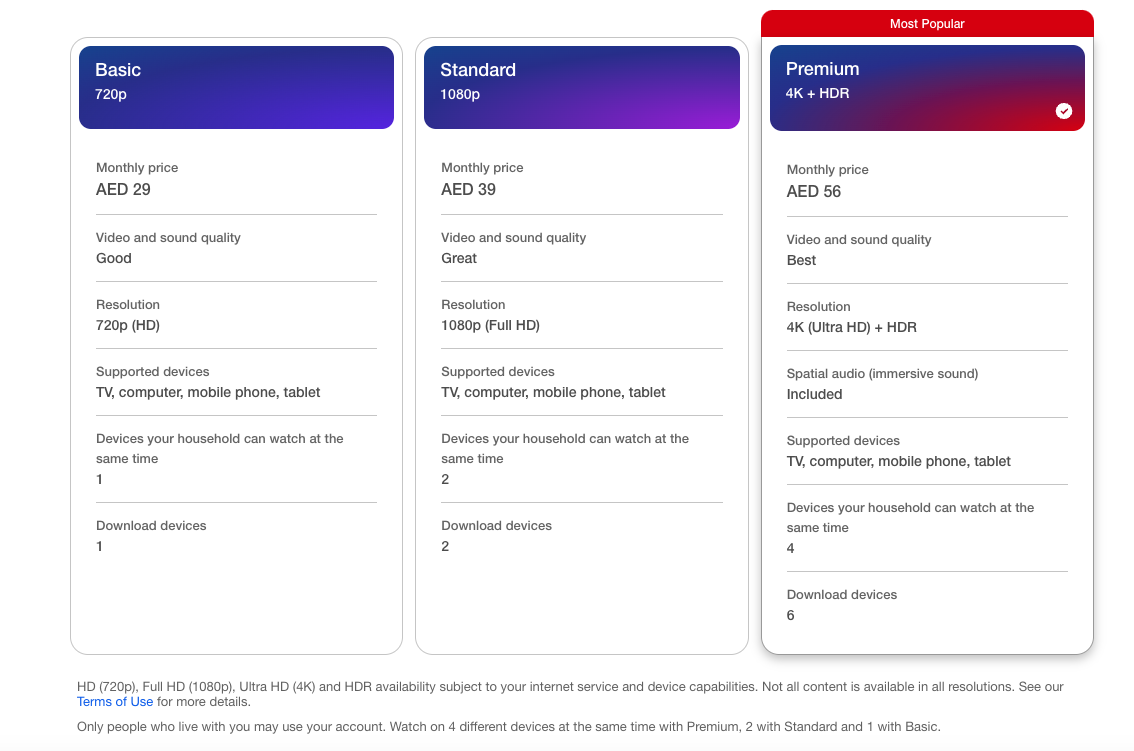Viewport: 1134px width, 751px height.
Task: Open the Terms of Use link
Action: (x=115, y=702)
